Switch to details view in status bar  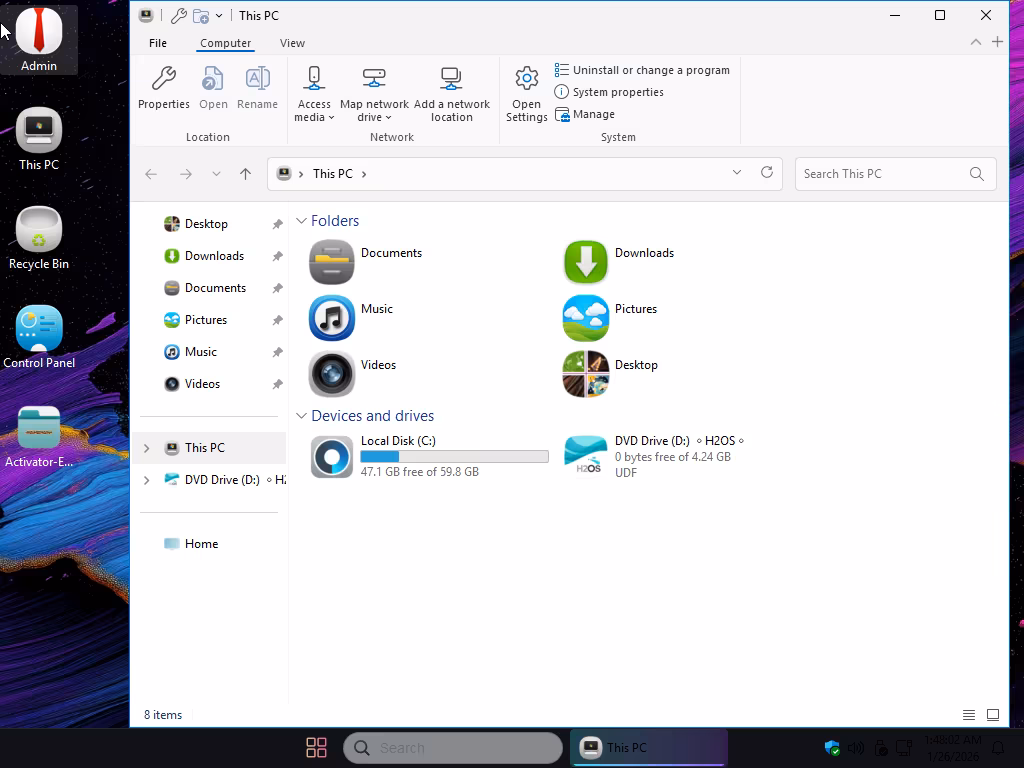pos(969,715)
